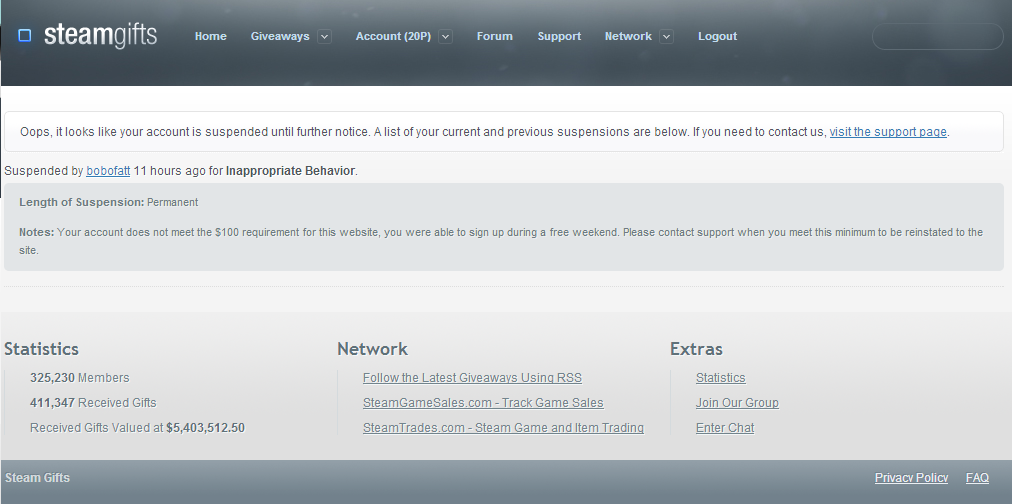Expand the Giveaways dropdown arrow

click(325, 37)
